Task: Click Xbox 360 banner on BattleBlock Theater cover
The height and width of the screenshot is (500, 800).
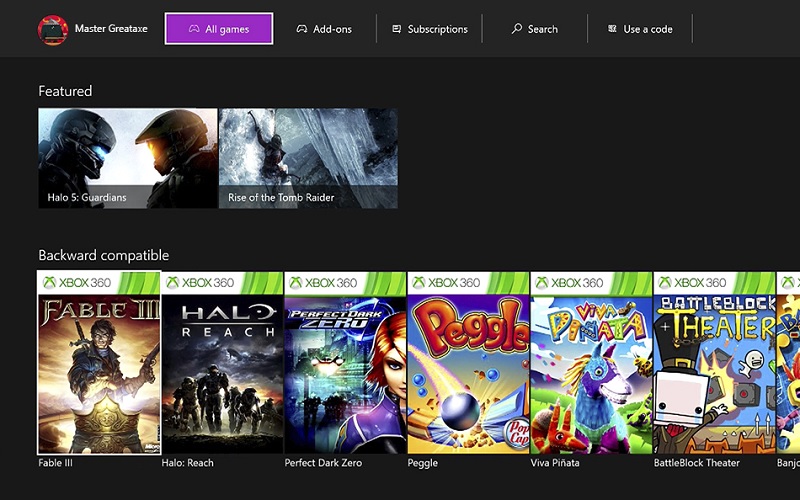Action: 714,283
